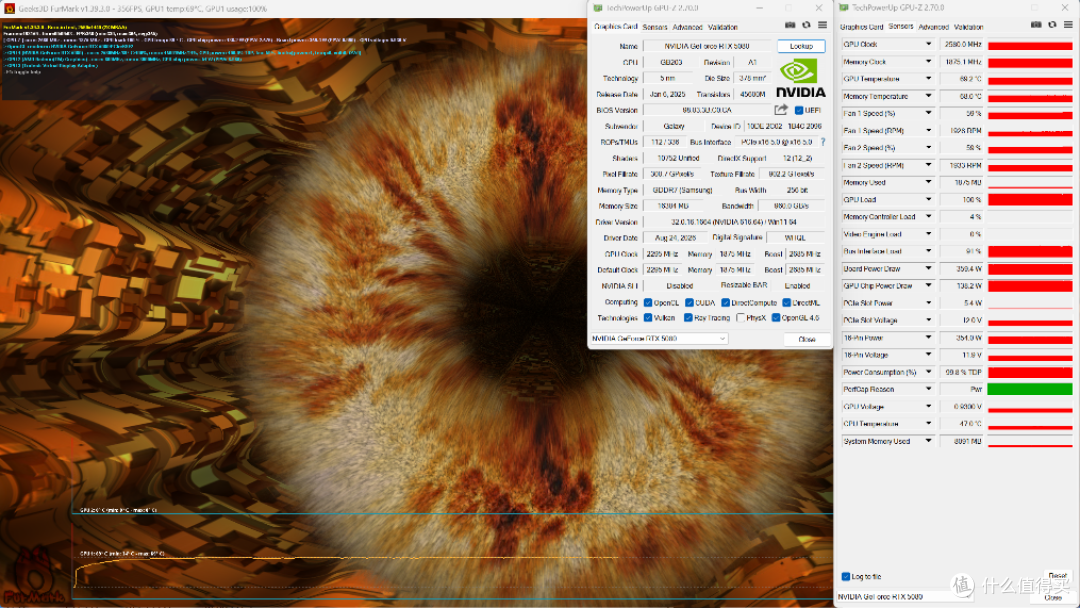
Task: Open hamburger menu in Graphics Card window
Action: 822,25
